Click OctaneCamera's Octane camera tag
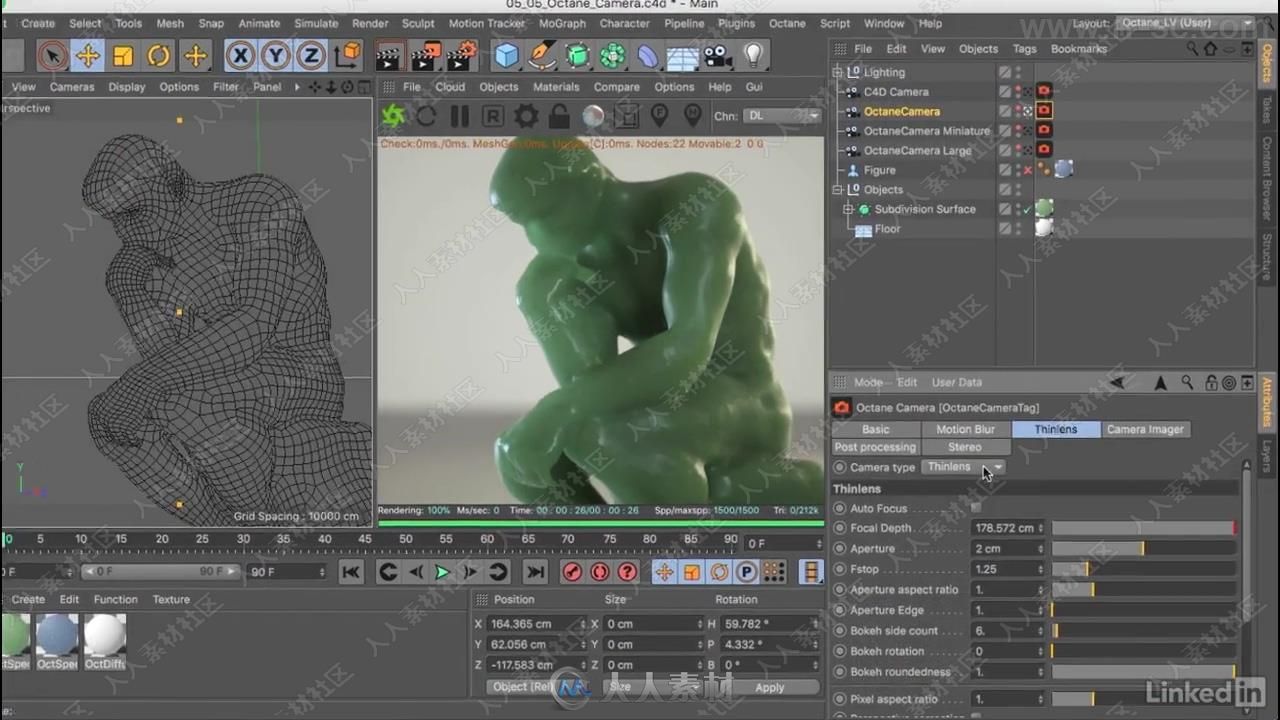The image size is (1280, 720). coord(1044,111)
